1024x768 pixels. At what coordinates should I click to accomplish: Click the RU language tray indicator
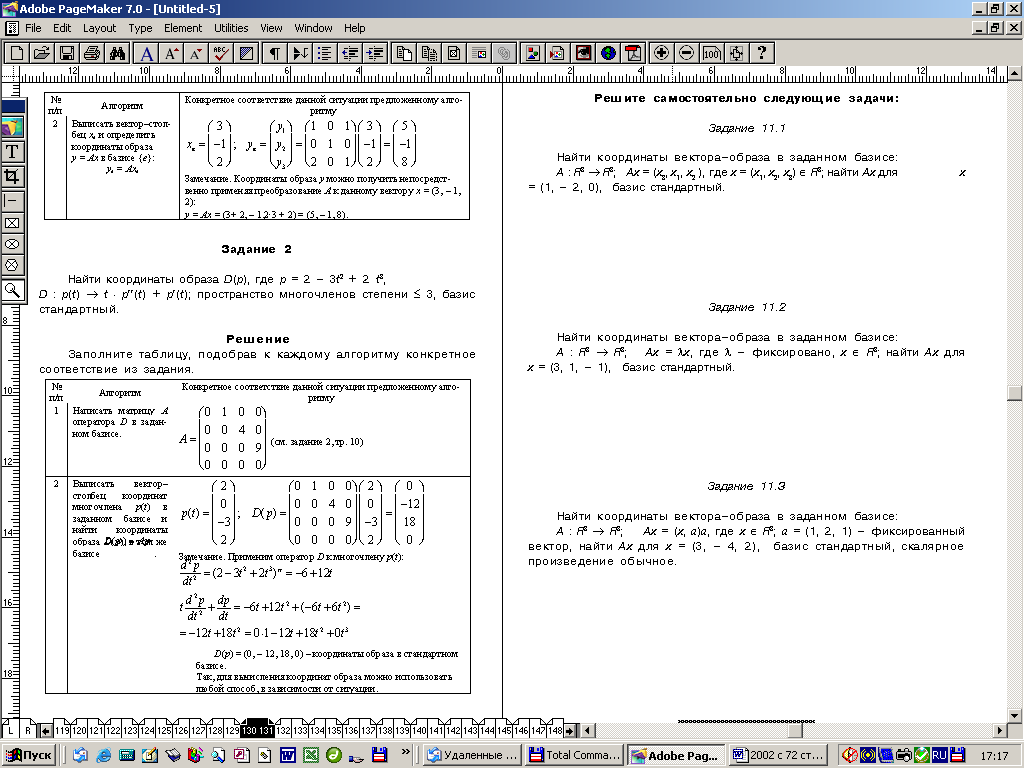coord(939,755)
